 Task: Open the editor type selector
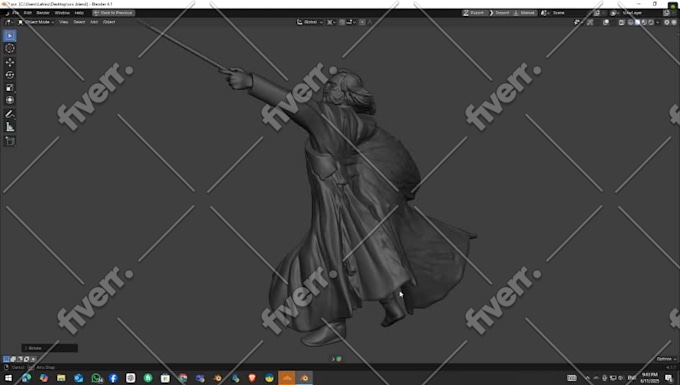pos(9,22)
